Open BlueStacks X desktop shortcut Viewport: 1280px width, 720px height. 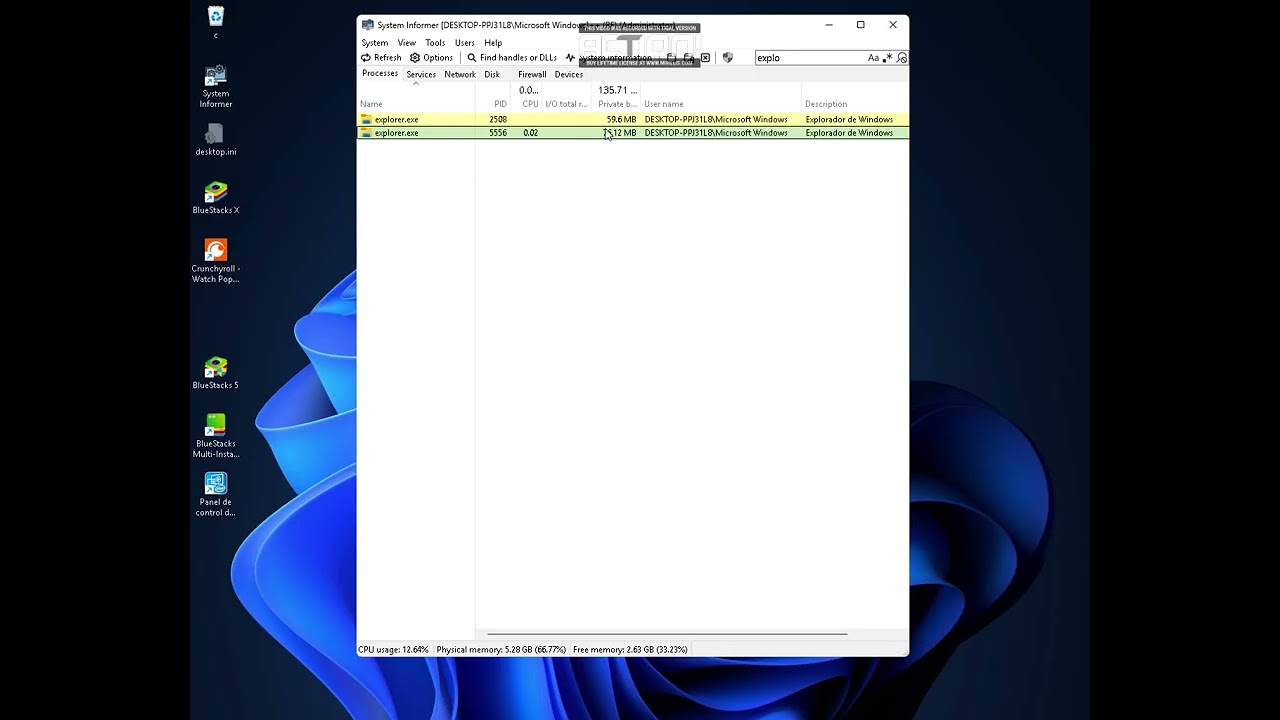216,199
